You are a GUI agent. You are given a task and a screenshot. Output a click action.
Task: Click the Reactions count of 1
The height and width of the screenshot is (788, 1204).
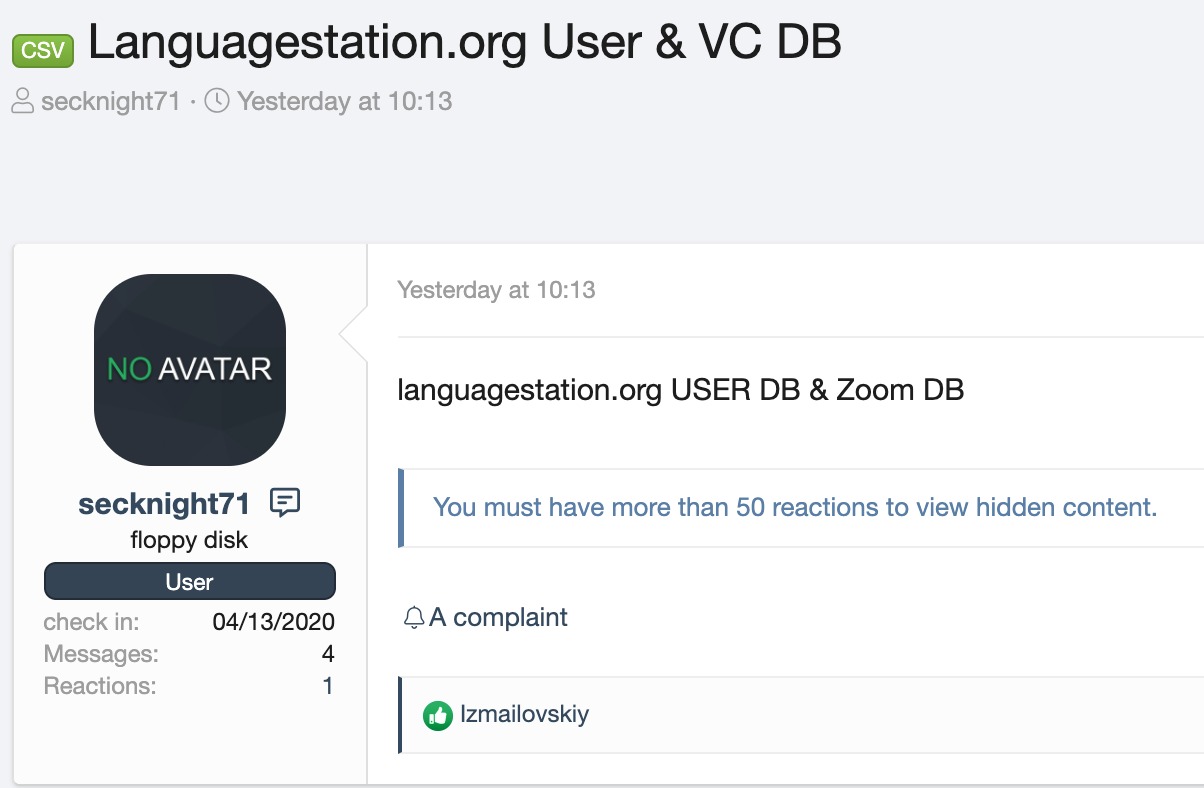click(328, 686)
